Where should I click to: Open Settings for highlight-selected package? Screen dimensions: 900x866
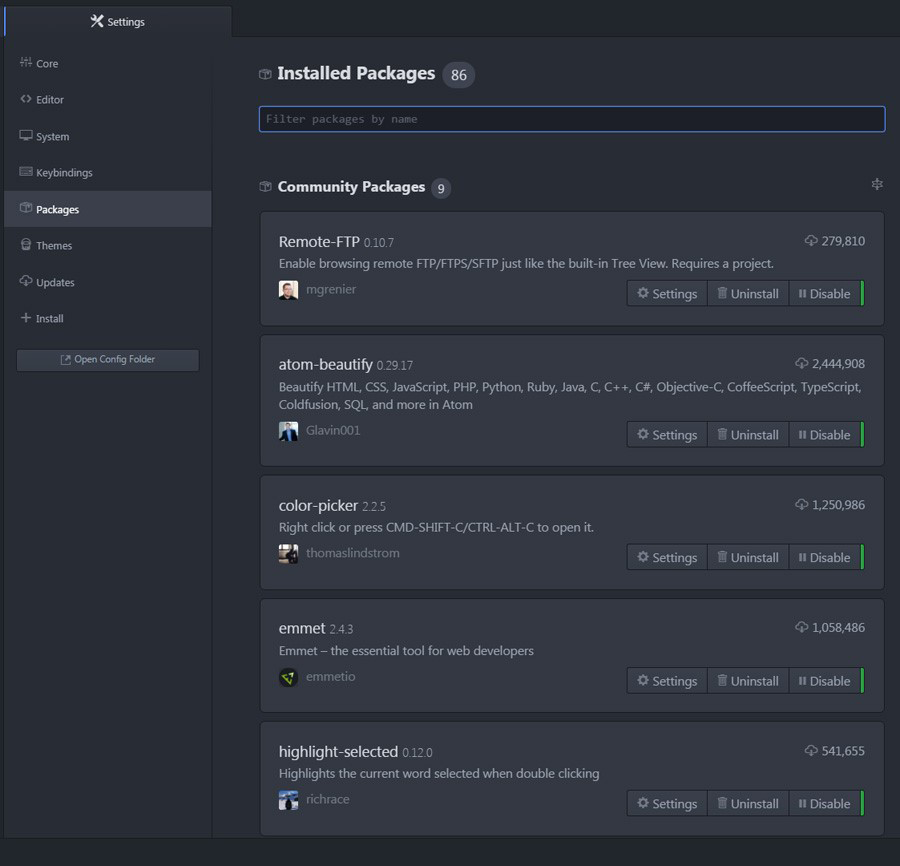pos(667,803)
